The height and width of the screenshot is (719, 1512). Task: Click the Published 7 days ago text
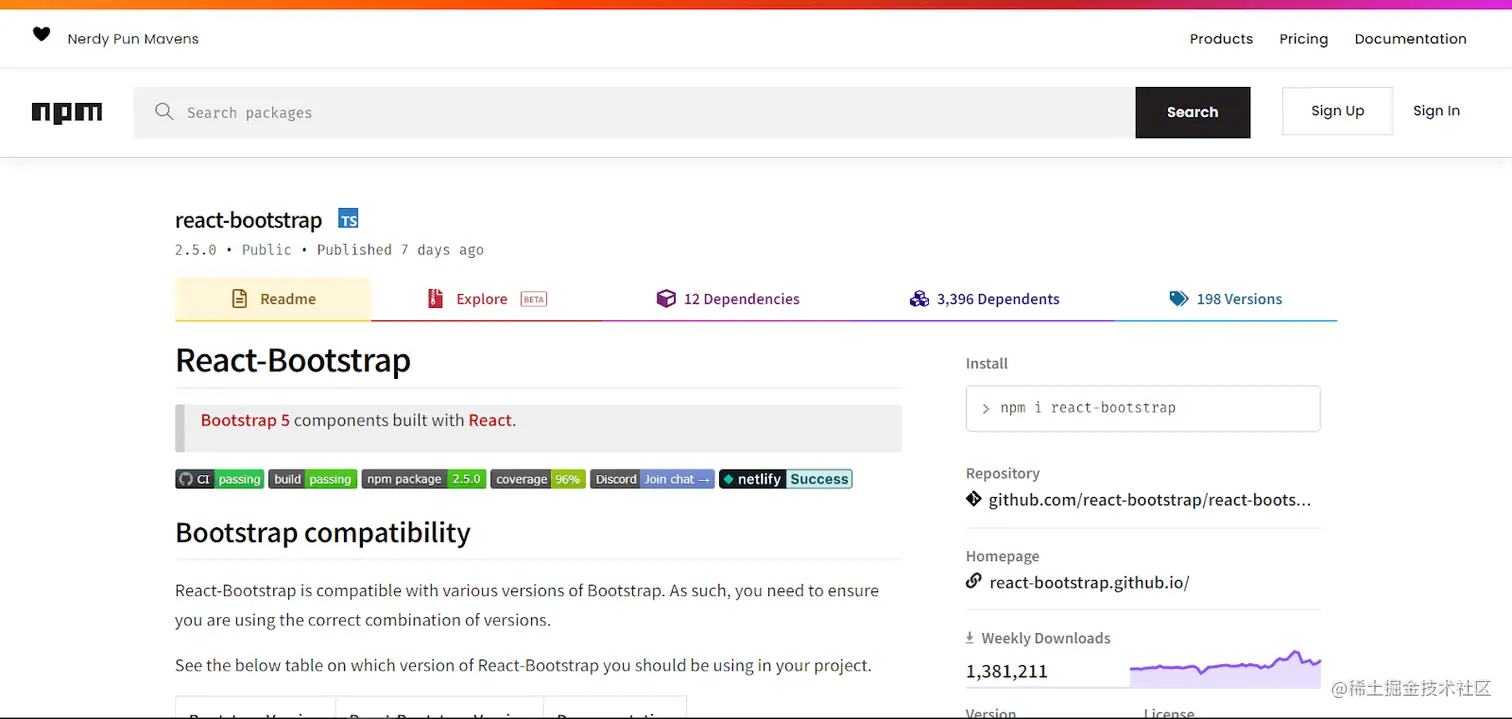click(x=400, y=250)
